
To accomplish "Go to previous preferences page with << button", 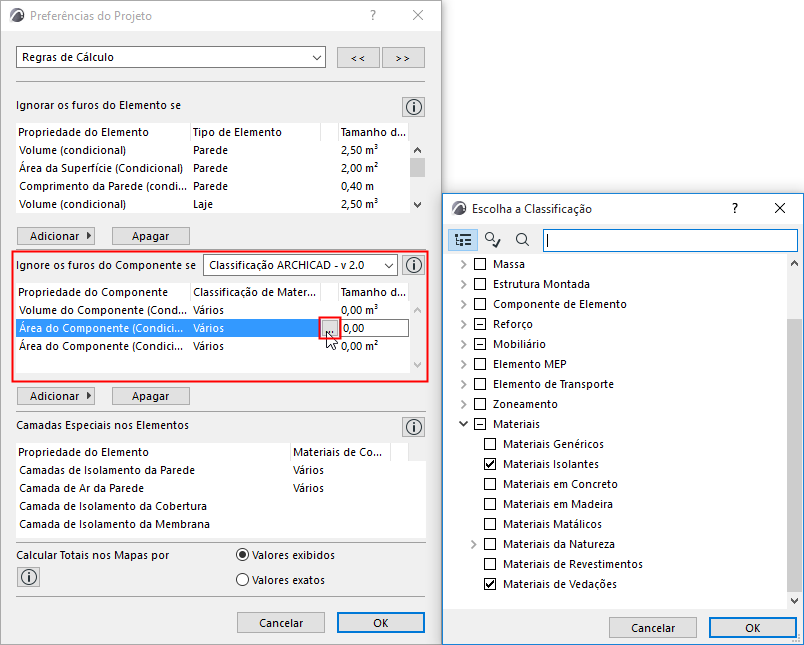I will (358, 57).
